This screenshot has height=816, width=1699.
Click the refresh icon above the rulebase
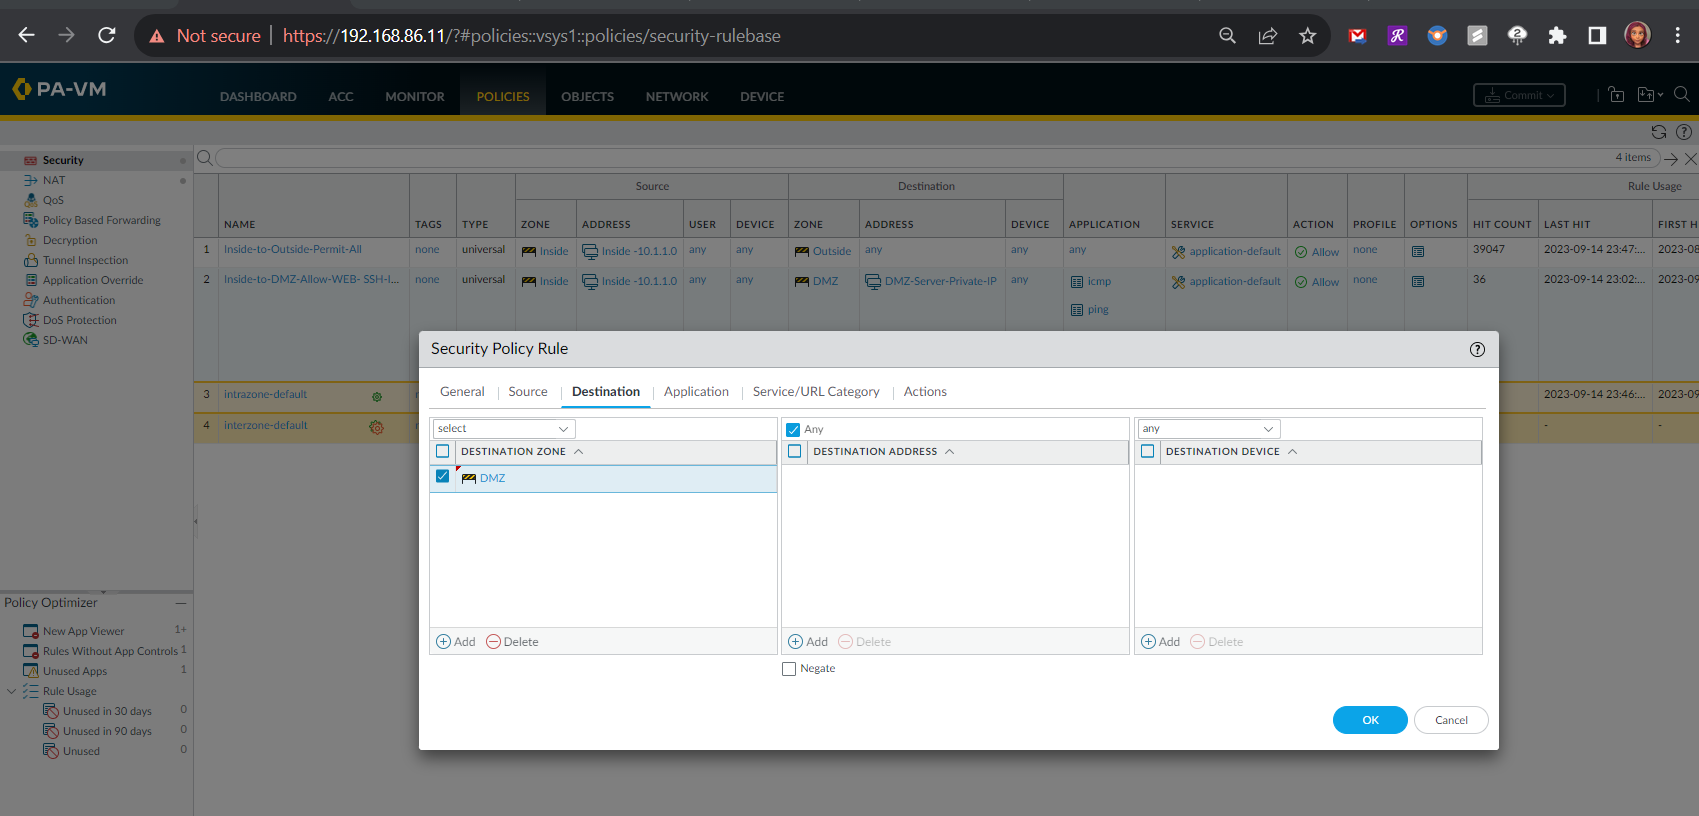coord(1659,132)
